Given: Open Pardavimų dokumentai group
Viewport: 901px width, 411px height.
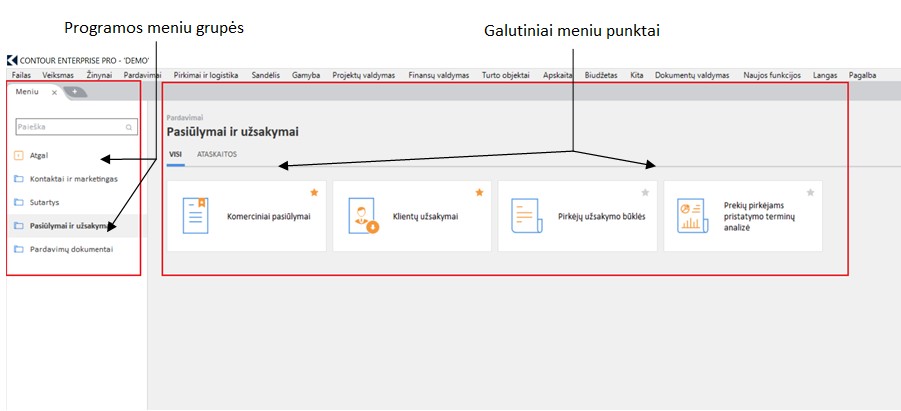Looking at the screenshot, I should pos(71,249).
